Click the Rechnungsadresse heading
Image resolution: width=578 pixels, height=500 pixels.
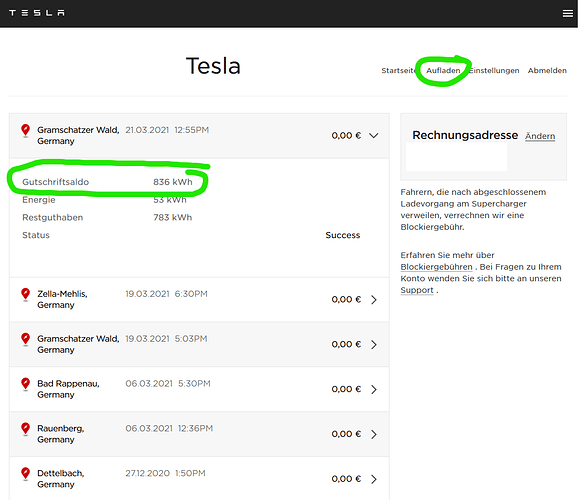tap(465, 135)
